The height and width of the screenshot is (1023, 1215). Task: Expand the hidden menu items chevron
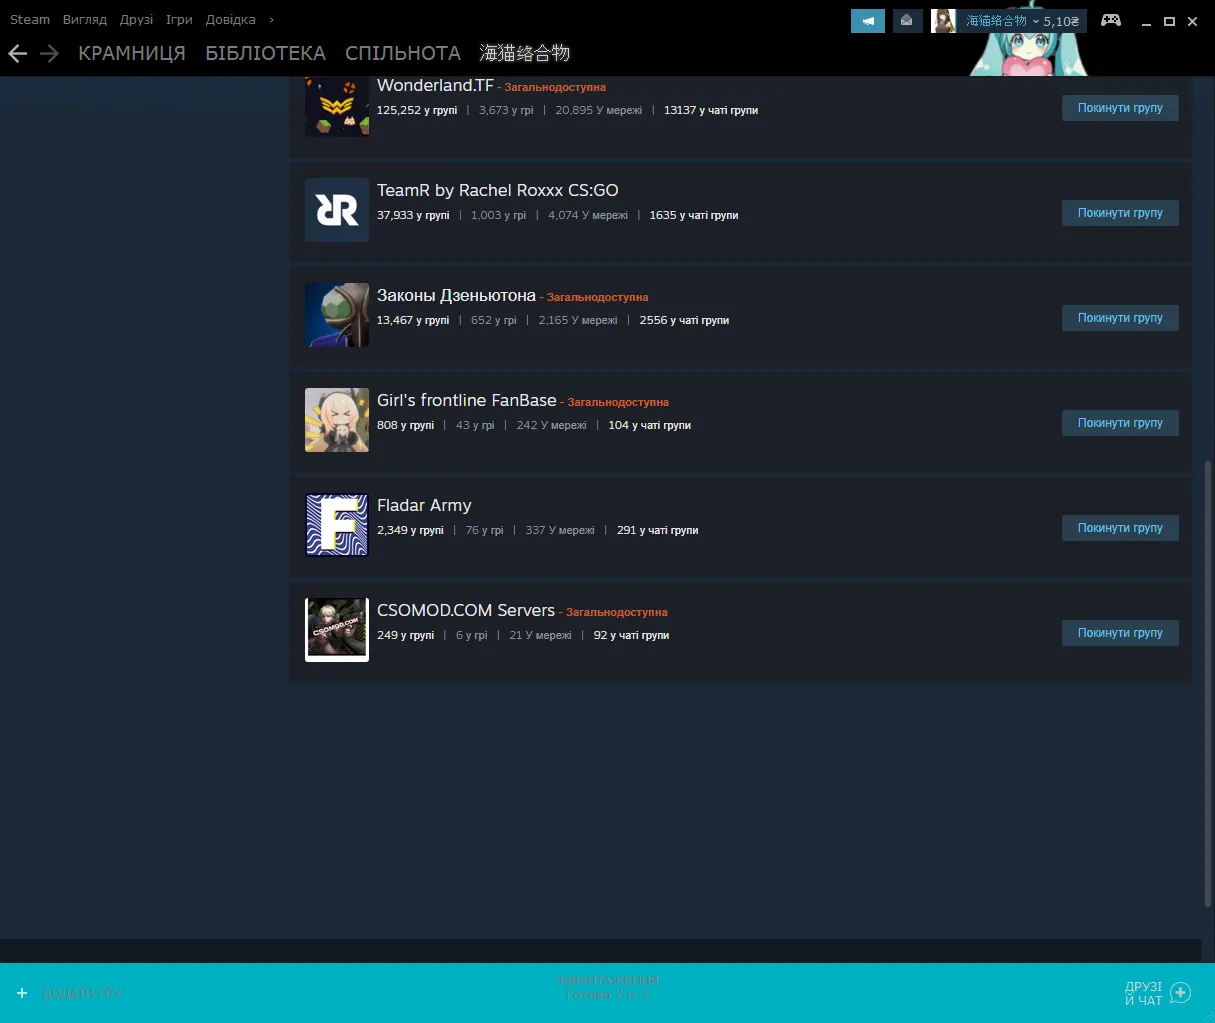[271, 20]
